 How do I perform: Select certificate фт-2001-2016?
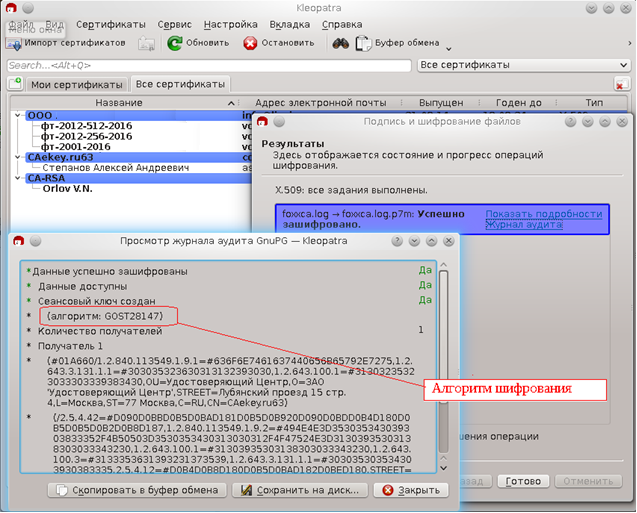point(76,147)
